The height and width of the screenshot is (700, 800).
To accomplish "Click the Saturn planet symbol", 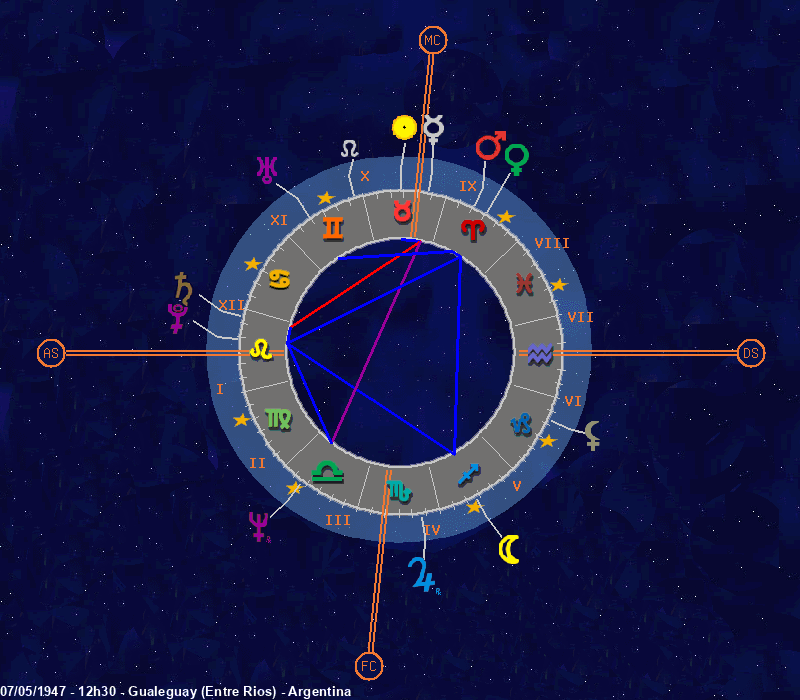I will 182,287.
